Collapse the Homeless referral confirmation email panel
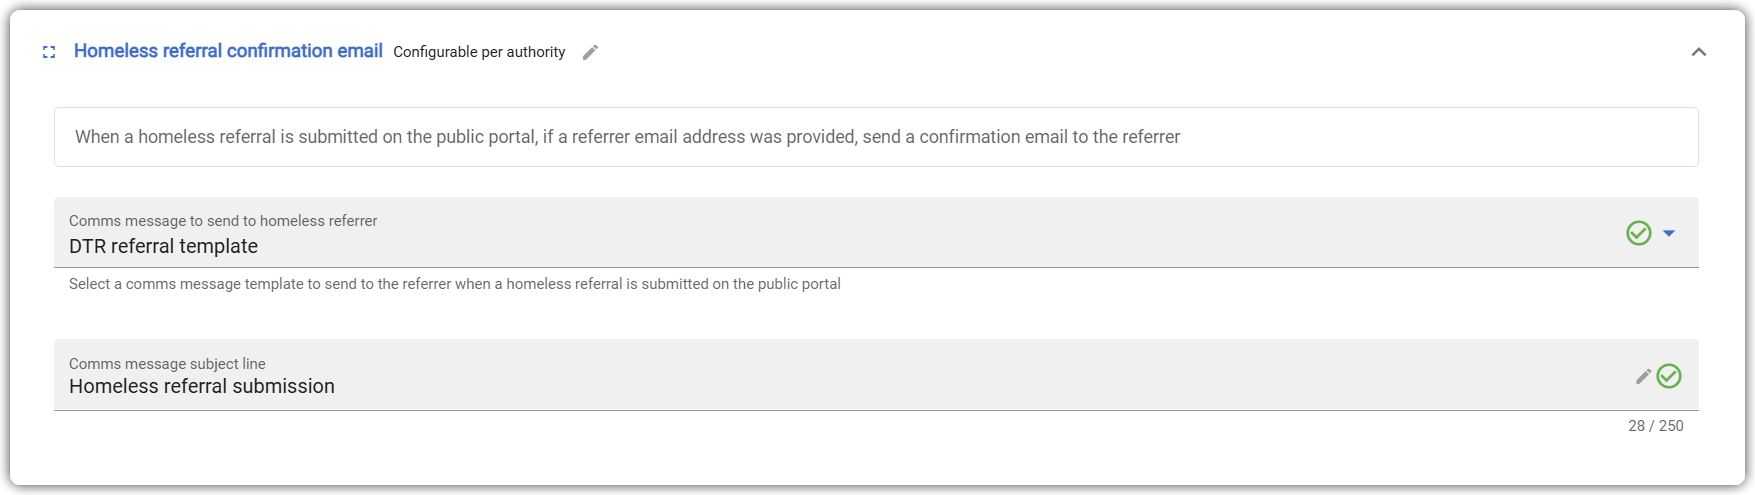 pyautogui.click(x=1698, y=52)
